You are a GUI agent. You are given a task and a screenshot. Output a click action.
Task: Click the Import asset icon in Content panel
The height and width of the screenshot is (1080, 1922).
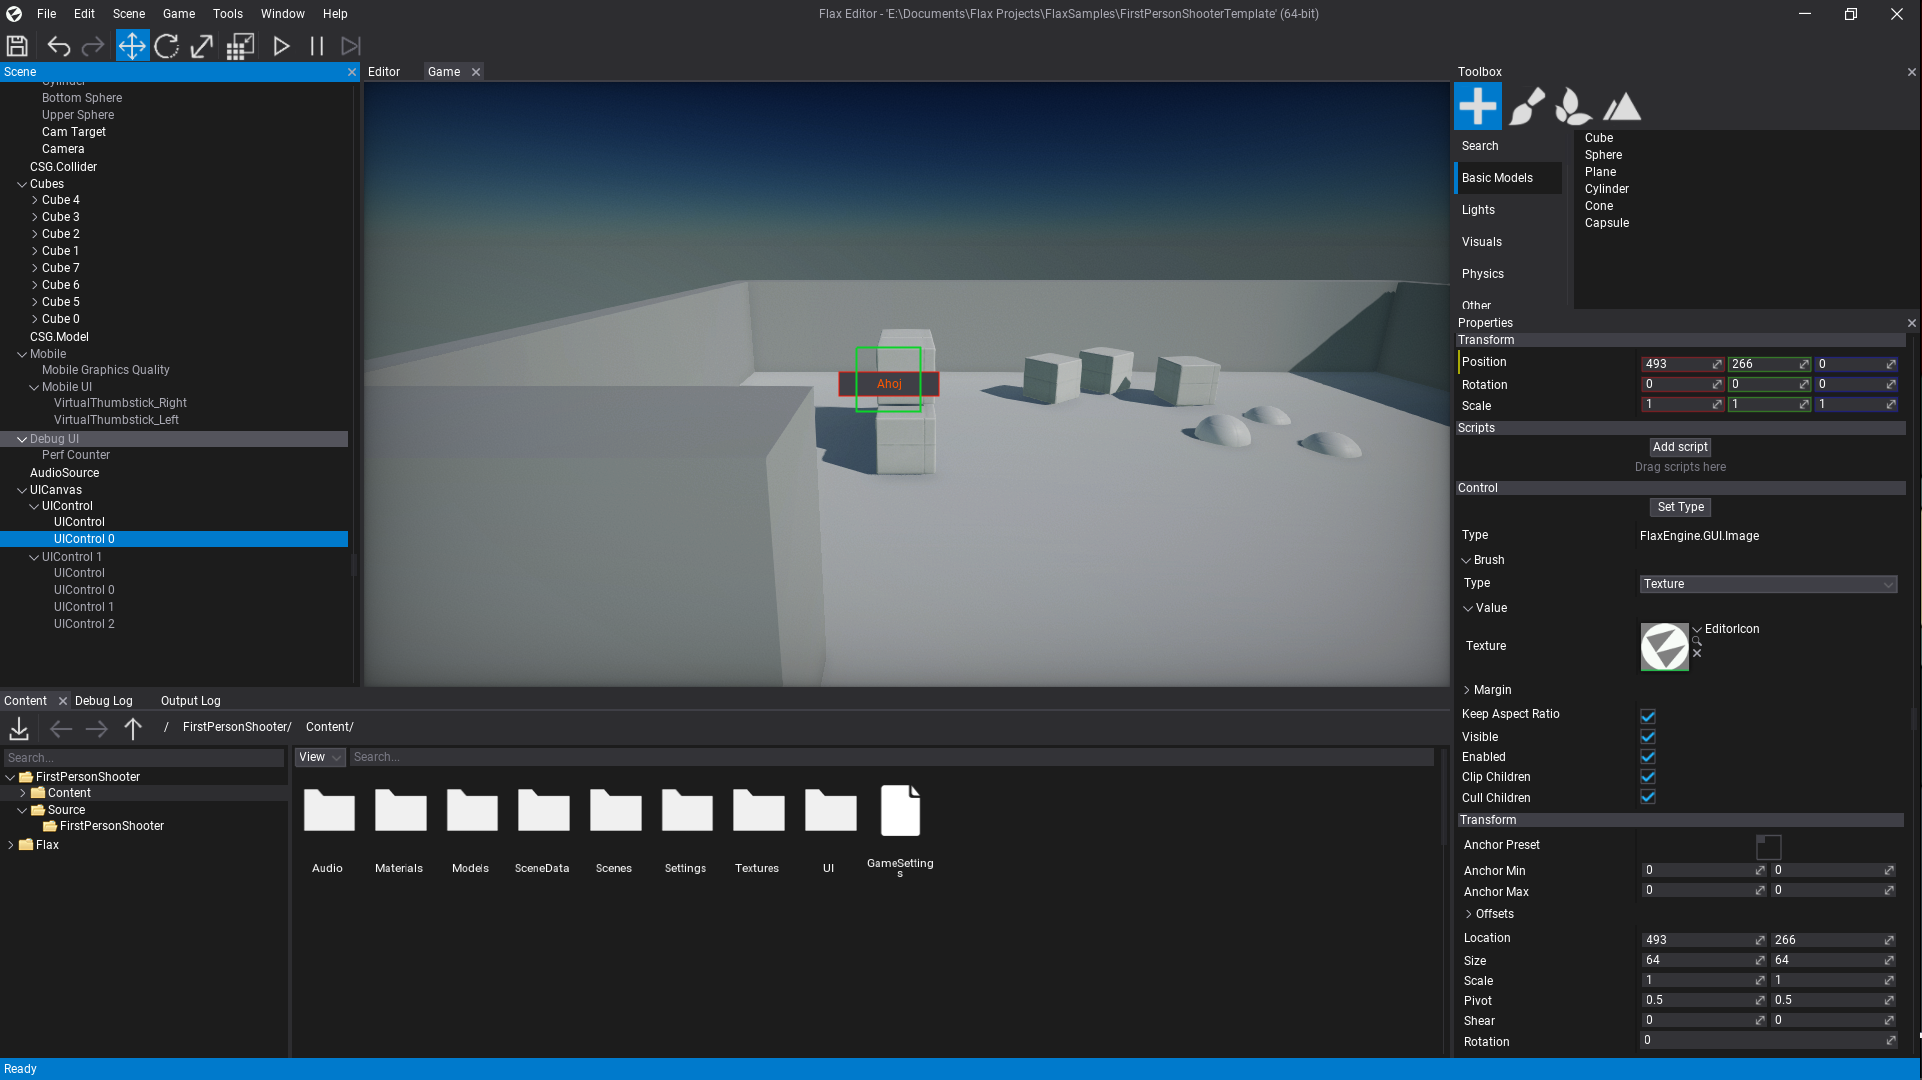[x=19, y=728]
